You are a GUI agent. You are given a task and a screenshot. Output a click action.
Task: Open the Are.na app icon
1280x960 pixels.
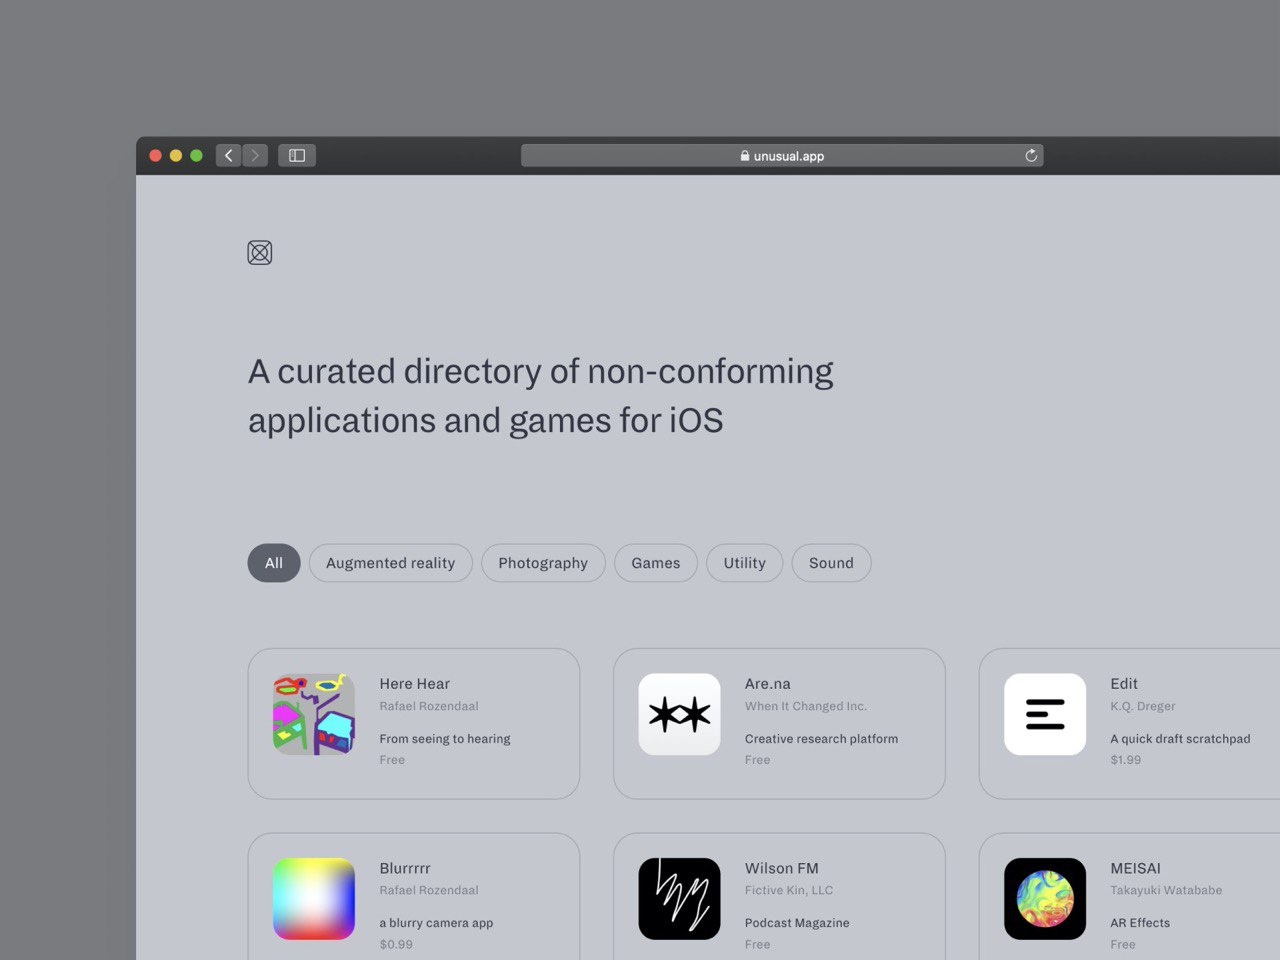pyautogui.click(x=679, y=714)
